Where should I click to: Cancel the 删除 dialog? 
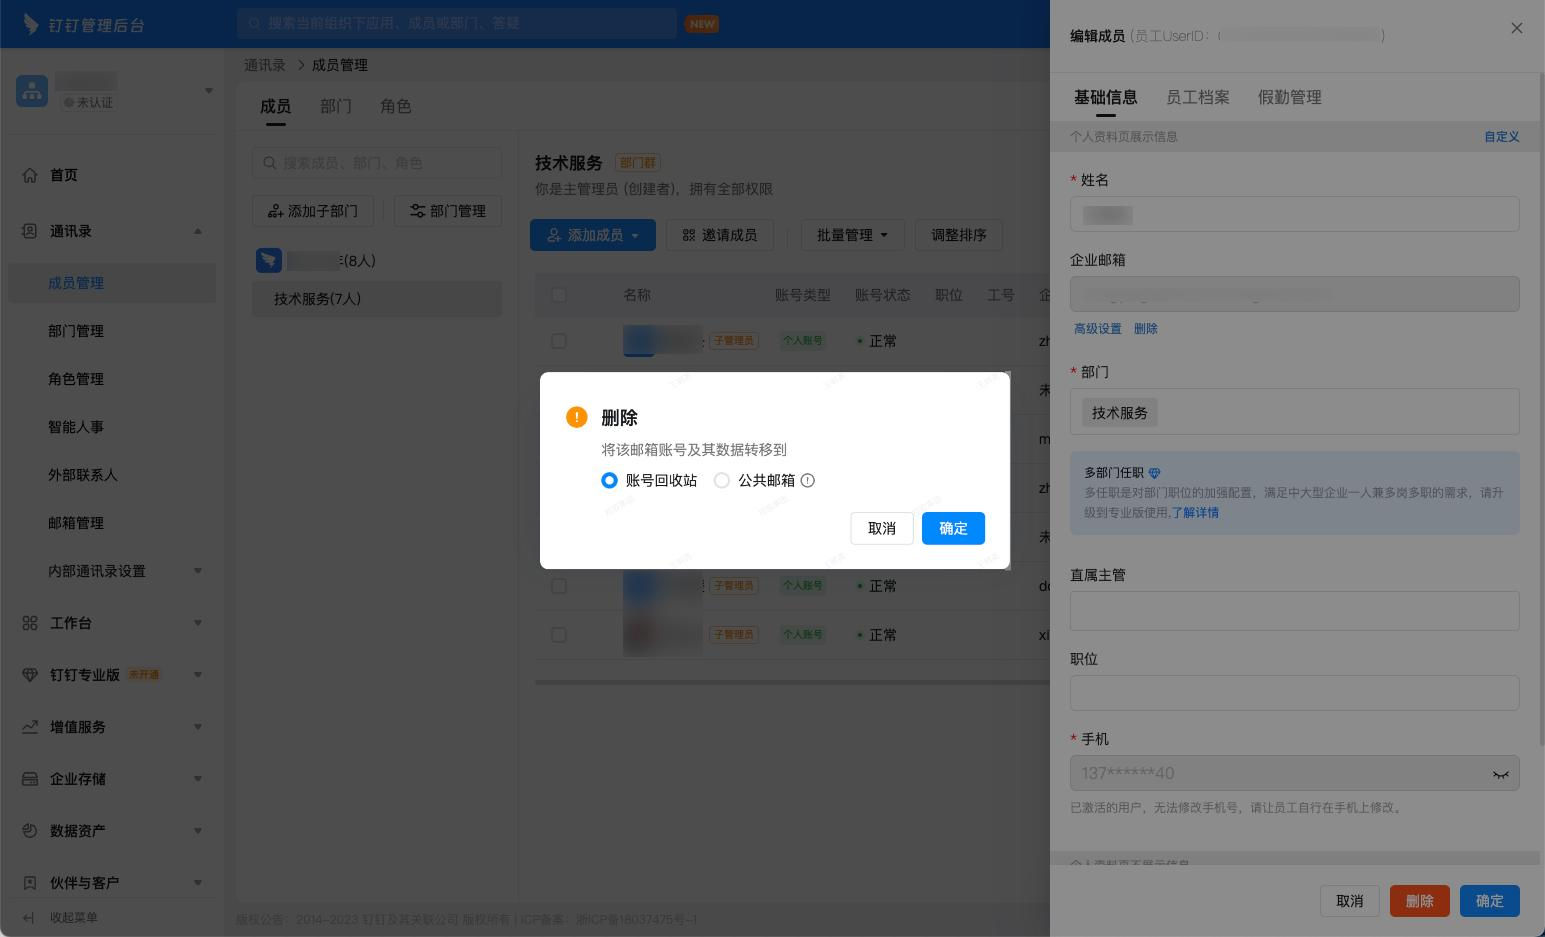[x=882, y=528]
